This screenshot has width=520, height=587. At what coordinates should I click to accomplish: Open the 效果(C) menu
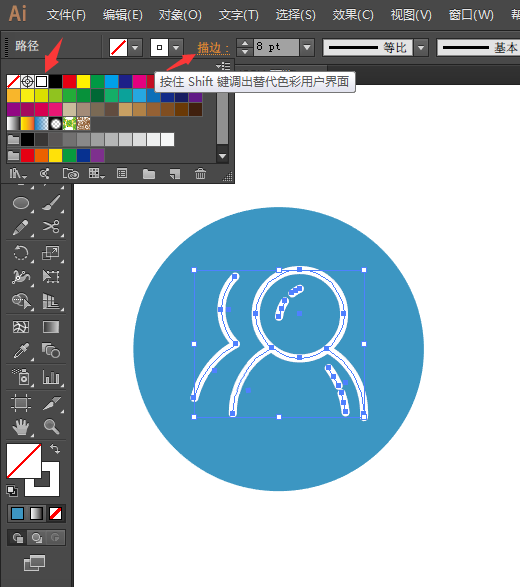[353, 15]
